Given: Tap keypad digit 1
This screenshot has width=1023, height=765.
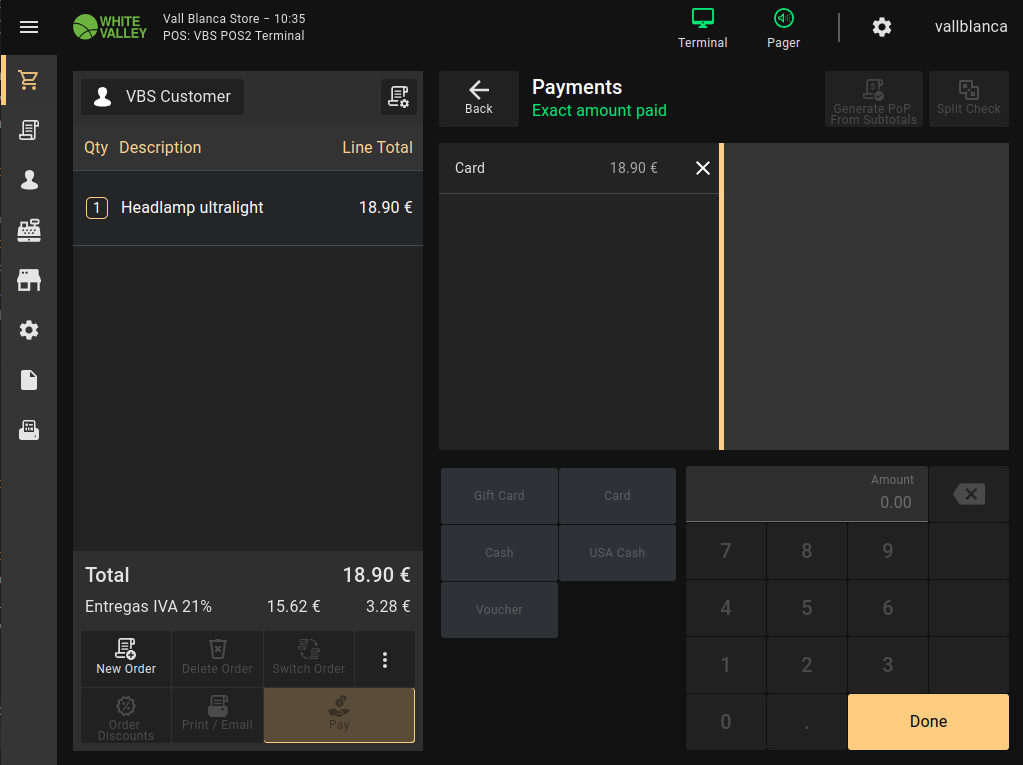Looking at the screenshot, I should coord(725,665).
